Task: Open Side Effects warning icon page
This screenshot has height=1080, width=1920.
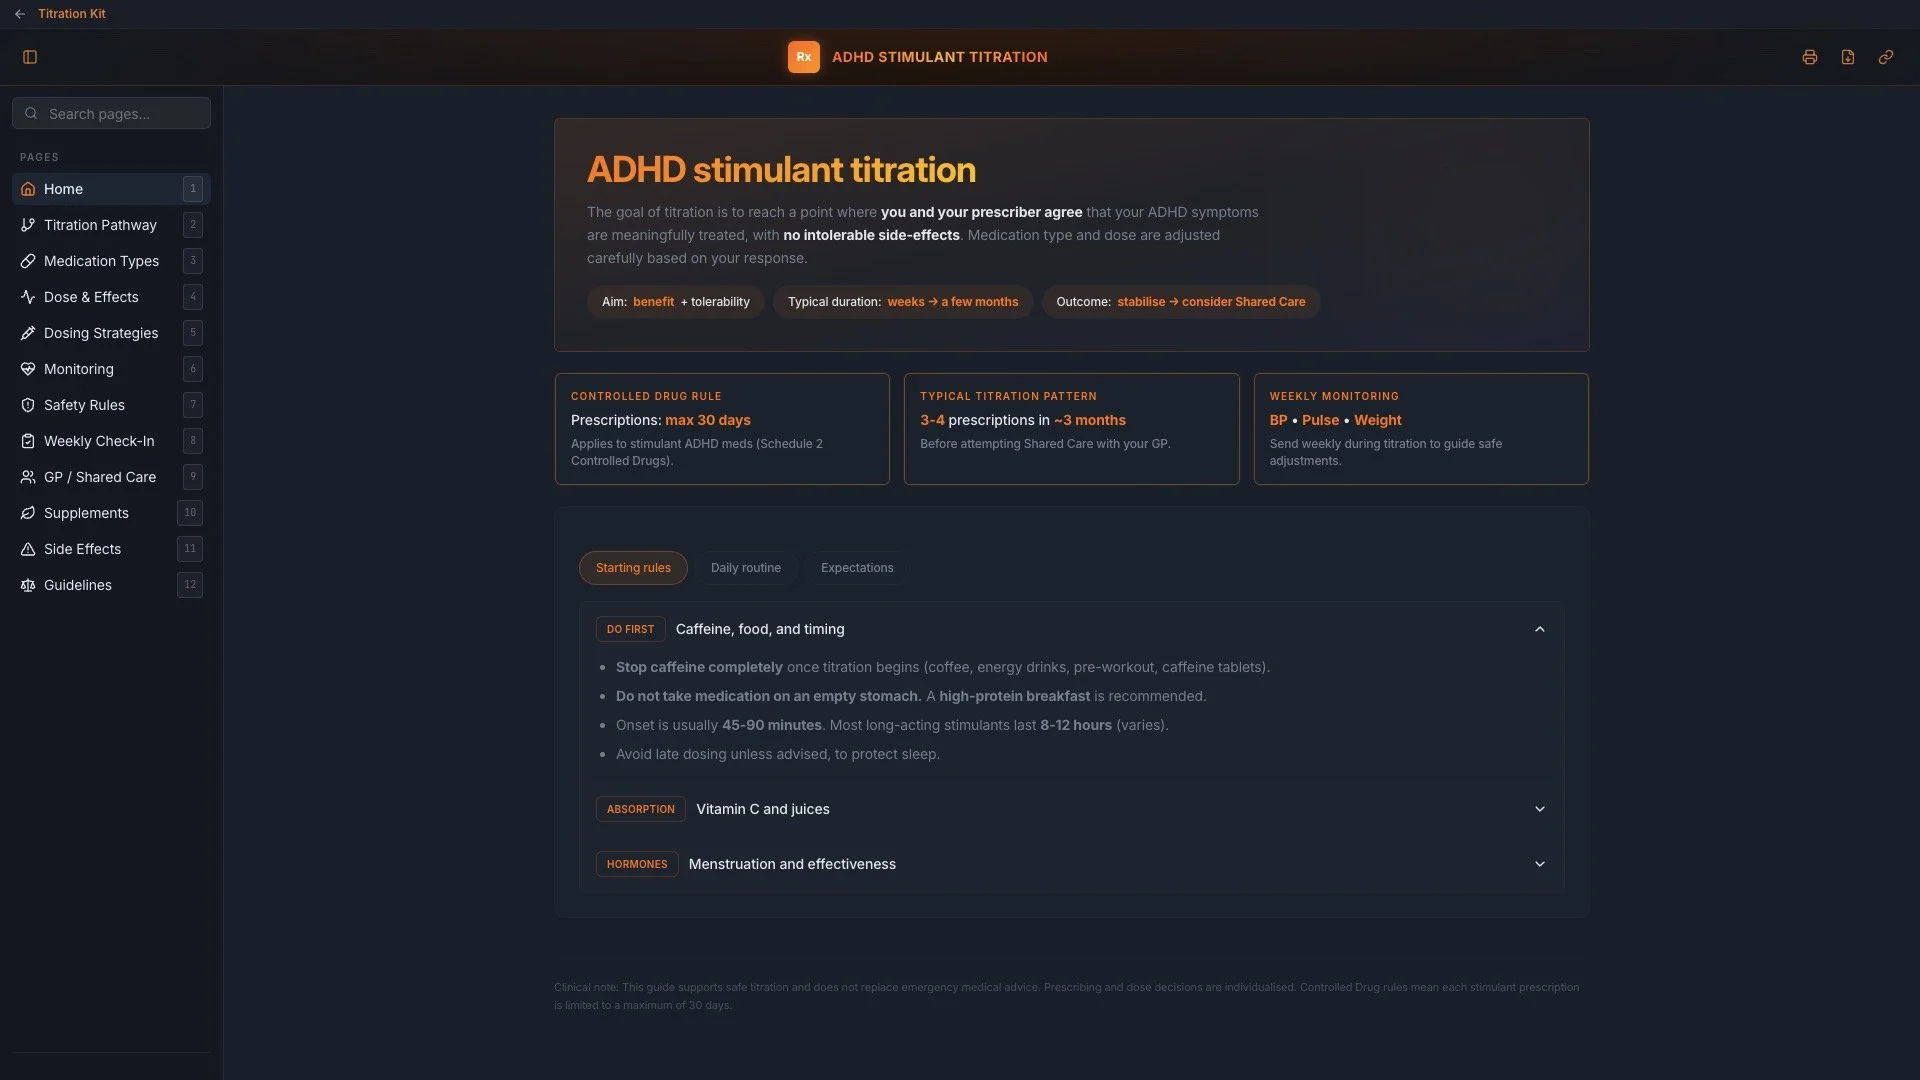Action: [28, 549]
